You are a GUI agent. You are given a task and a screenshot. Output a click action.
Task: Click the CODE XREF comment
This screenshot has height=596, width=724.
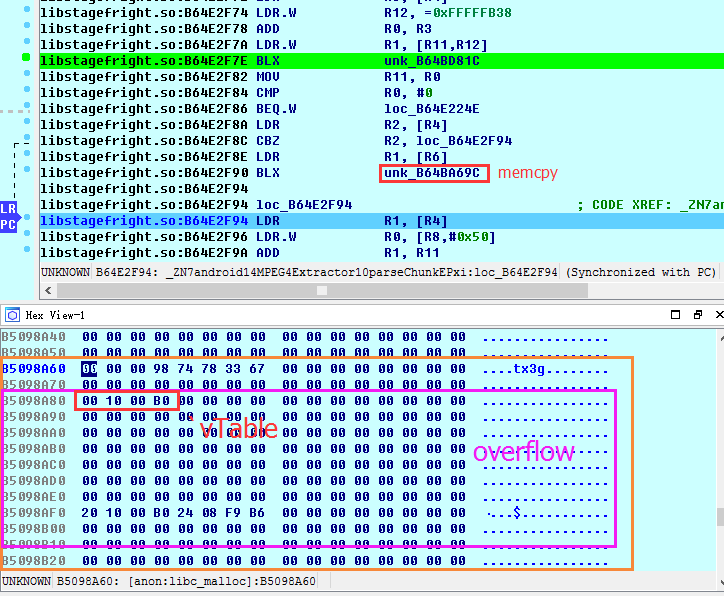650,205
